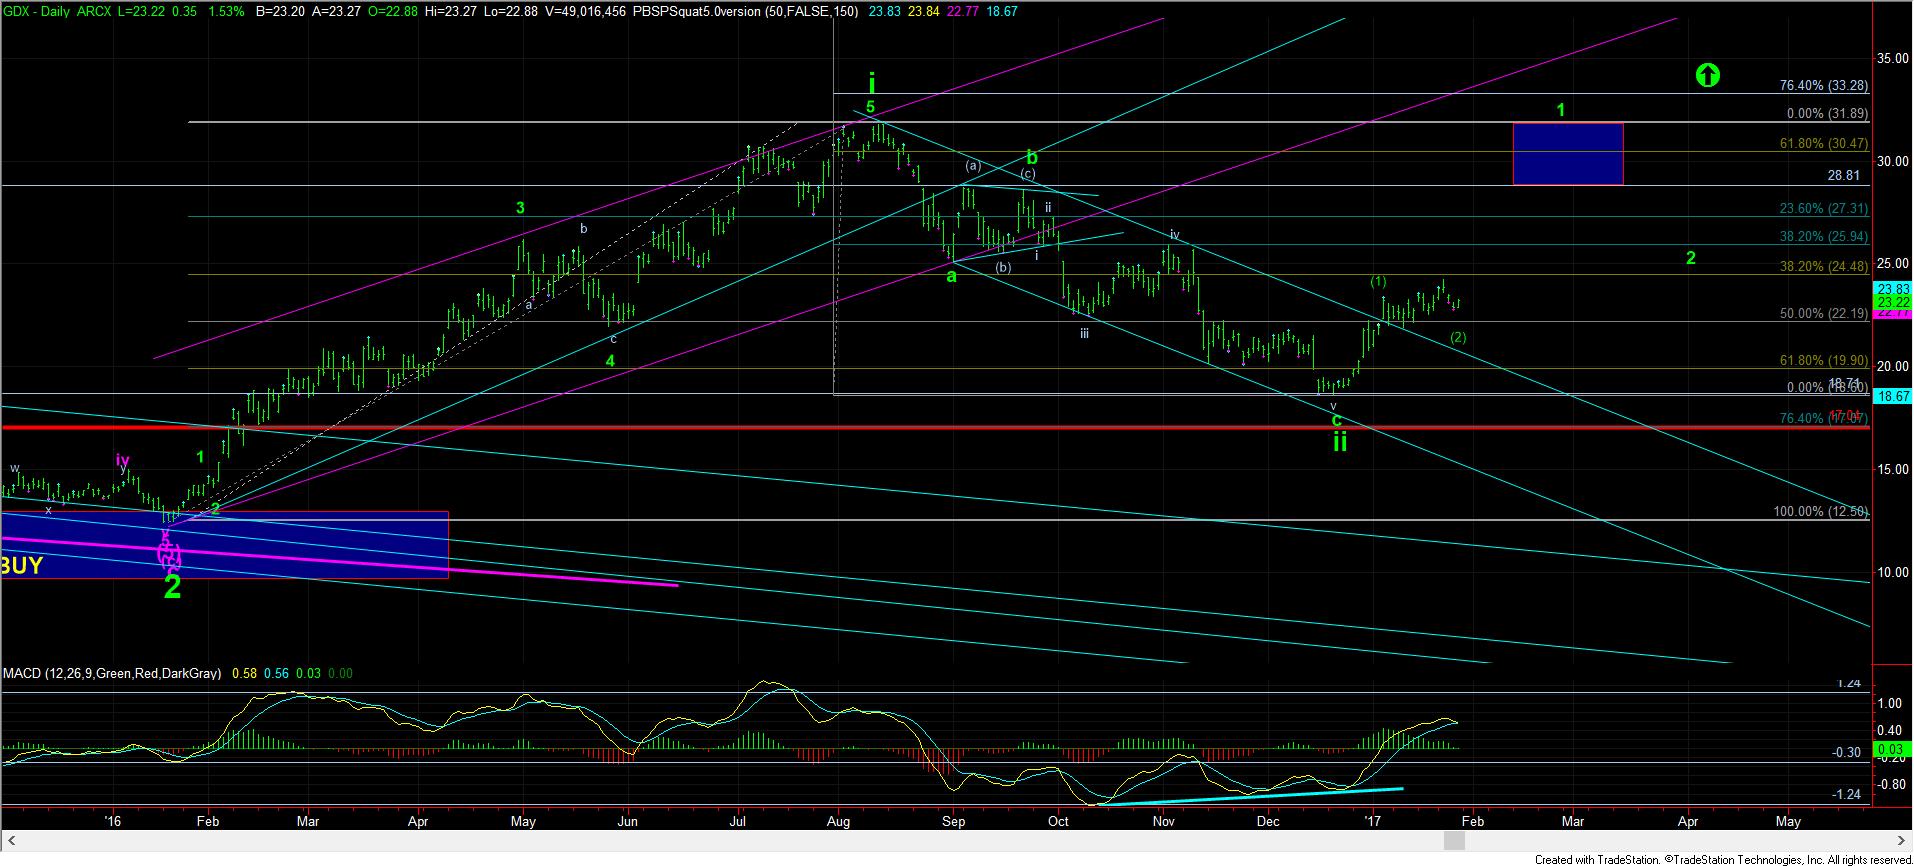Click the Oct label on the date axis
This screenshot has height=866, width=1914.
click(1058, 821)
